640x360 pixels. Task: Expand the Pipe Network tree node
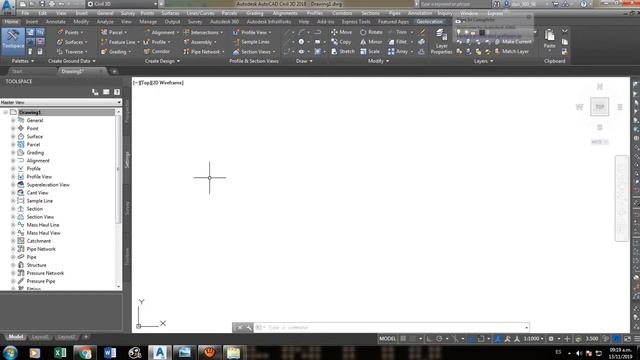click(13, 249)
